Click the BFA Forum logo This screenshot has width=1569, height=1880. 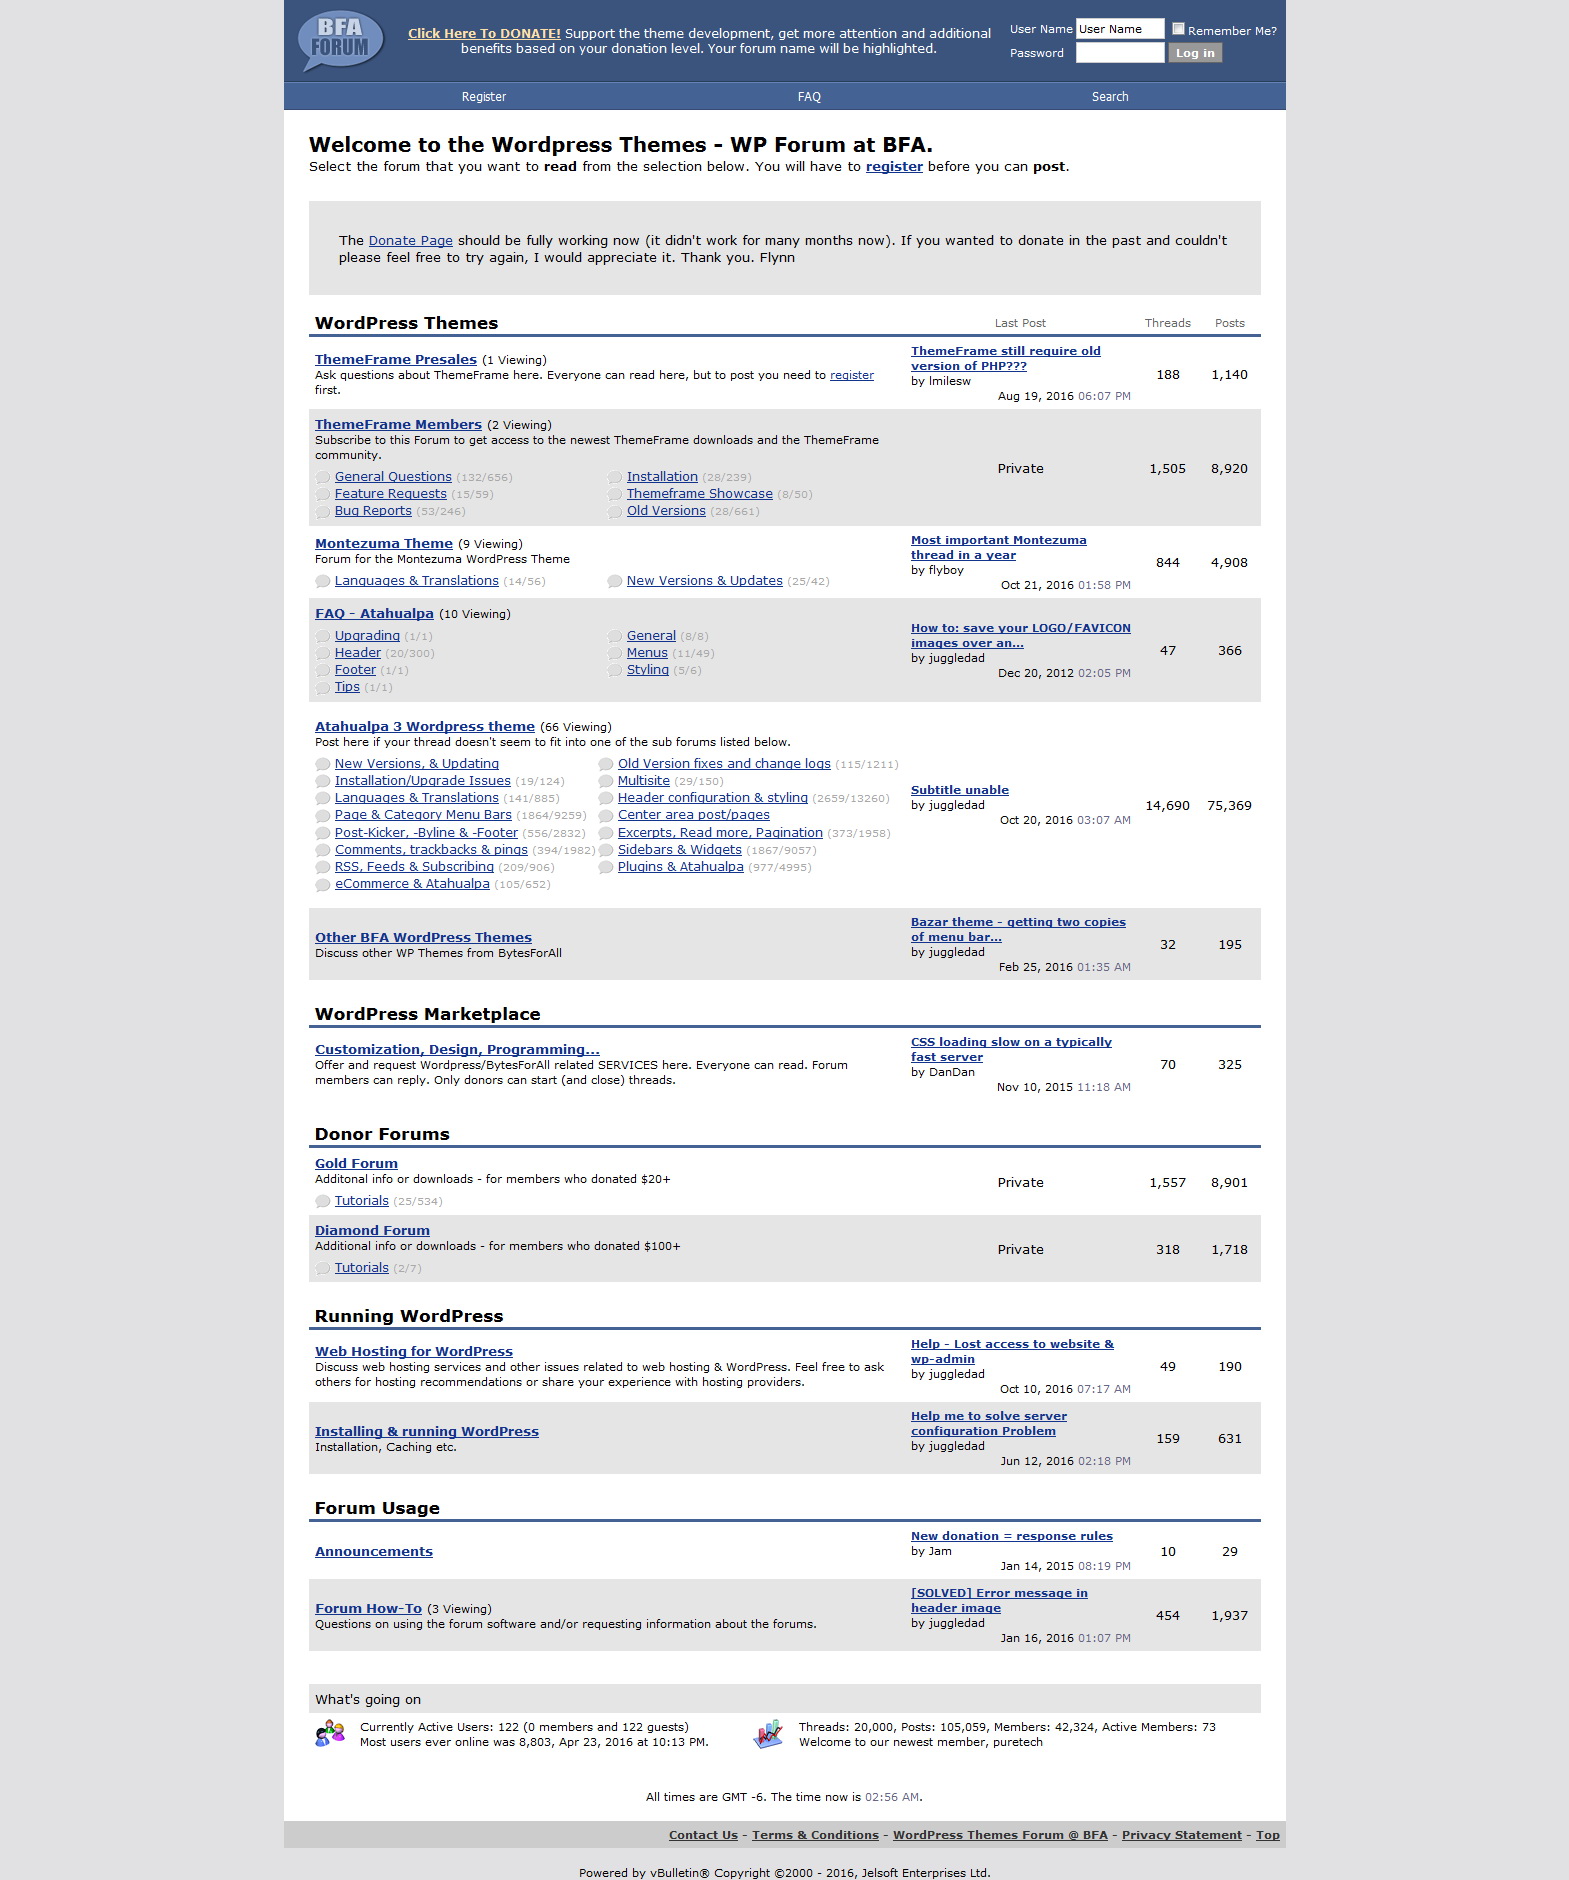340,41
